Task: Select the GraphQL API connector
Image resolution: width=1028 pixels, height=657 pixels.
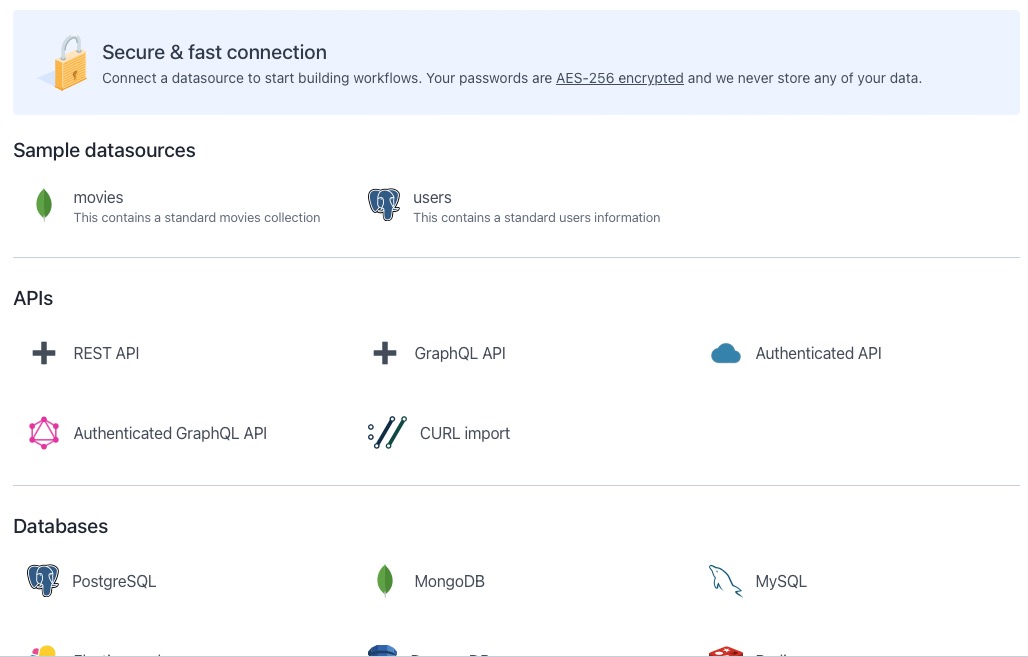Action: pos(459,353)
